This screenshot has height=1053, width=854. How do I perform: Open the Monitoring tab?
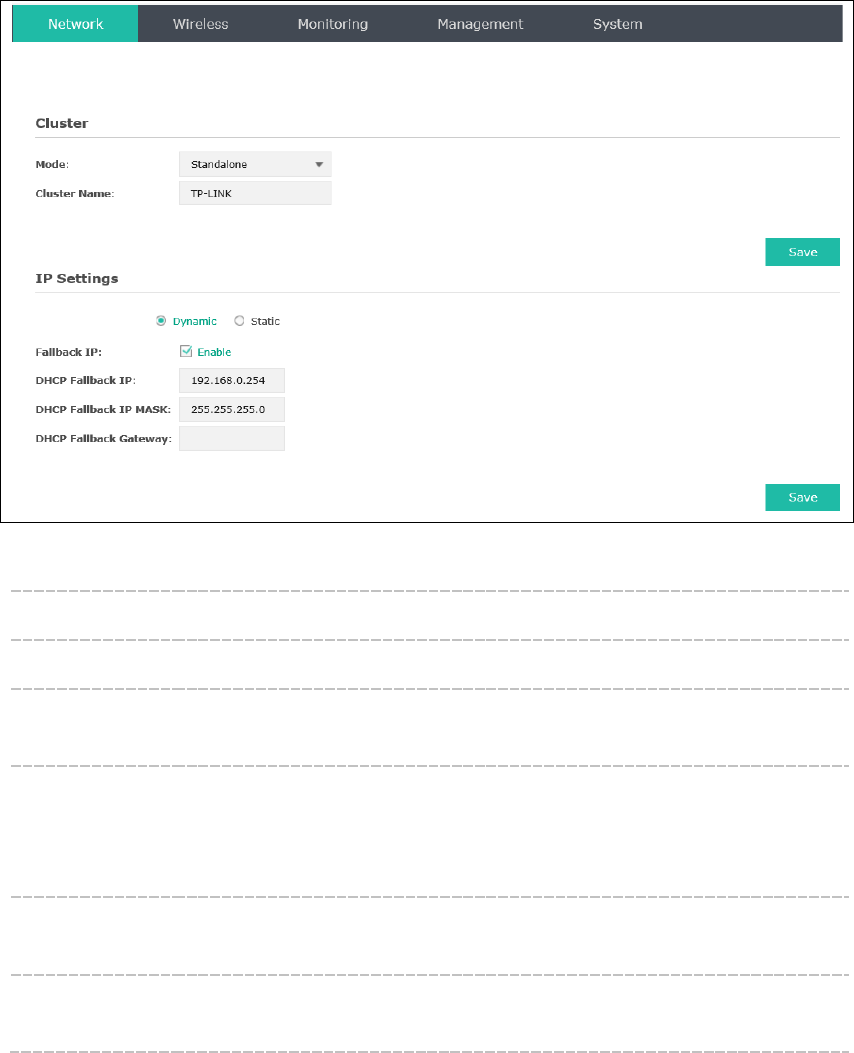point(332,24)
